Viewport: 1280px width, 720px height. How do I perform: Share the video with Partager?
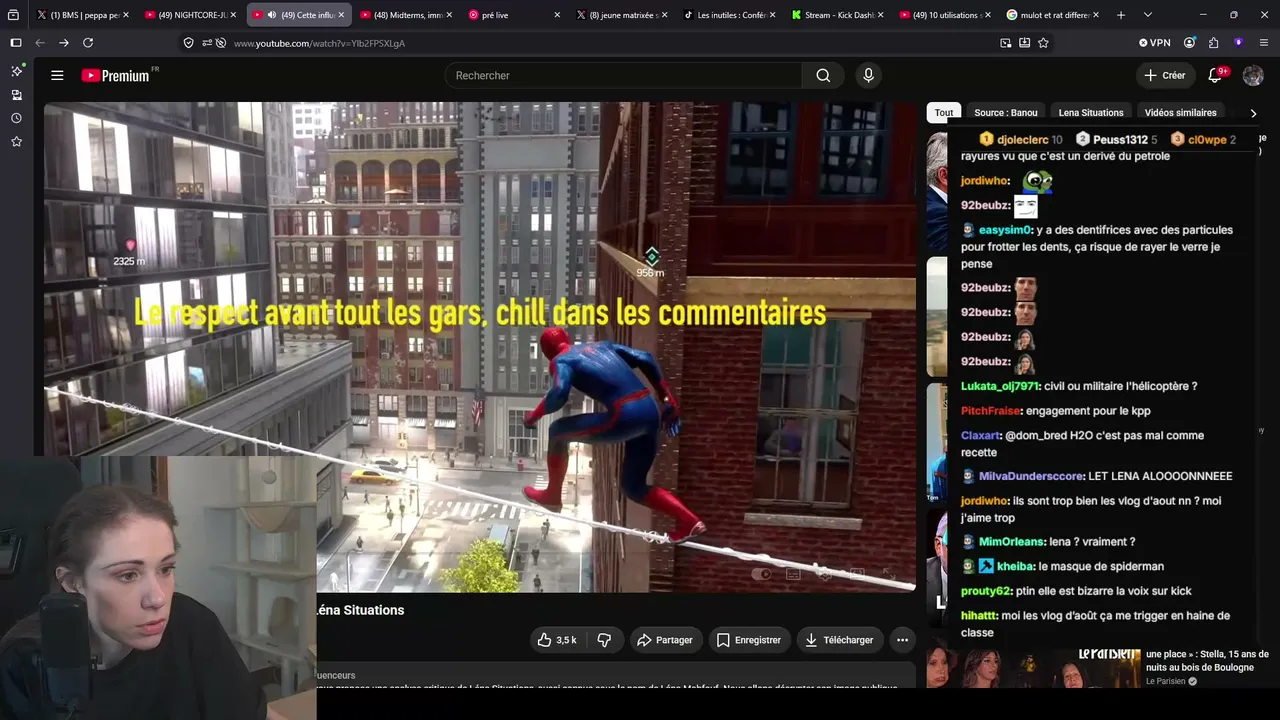[665, 640]
